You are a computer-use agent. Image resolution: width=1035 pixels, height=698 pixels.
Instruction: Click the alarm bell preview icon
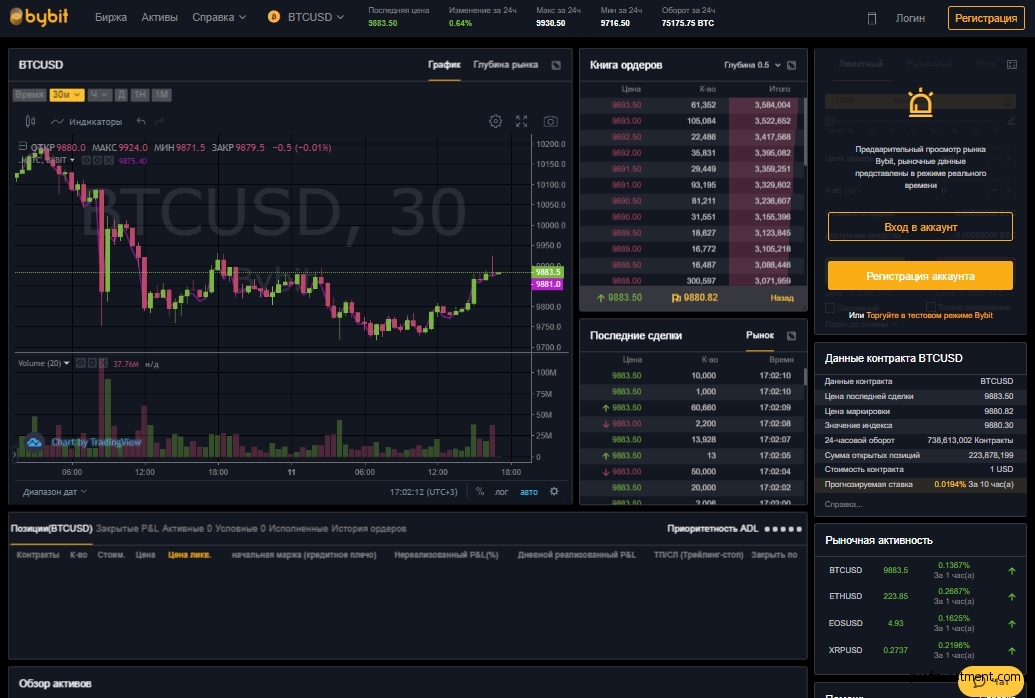(920, 103)
